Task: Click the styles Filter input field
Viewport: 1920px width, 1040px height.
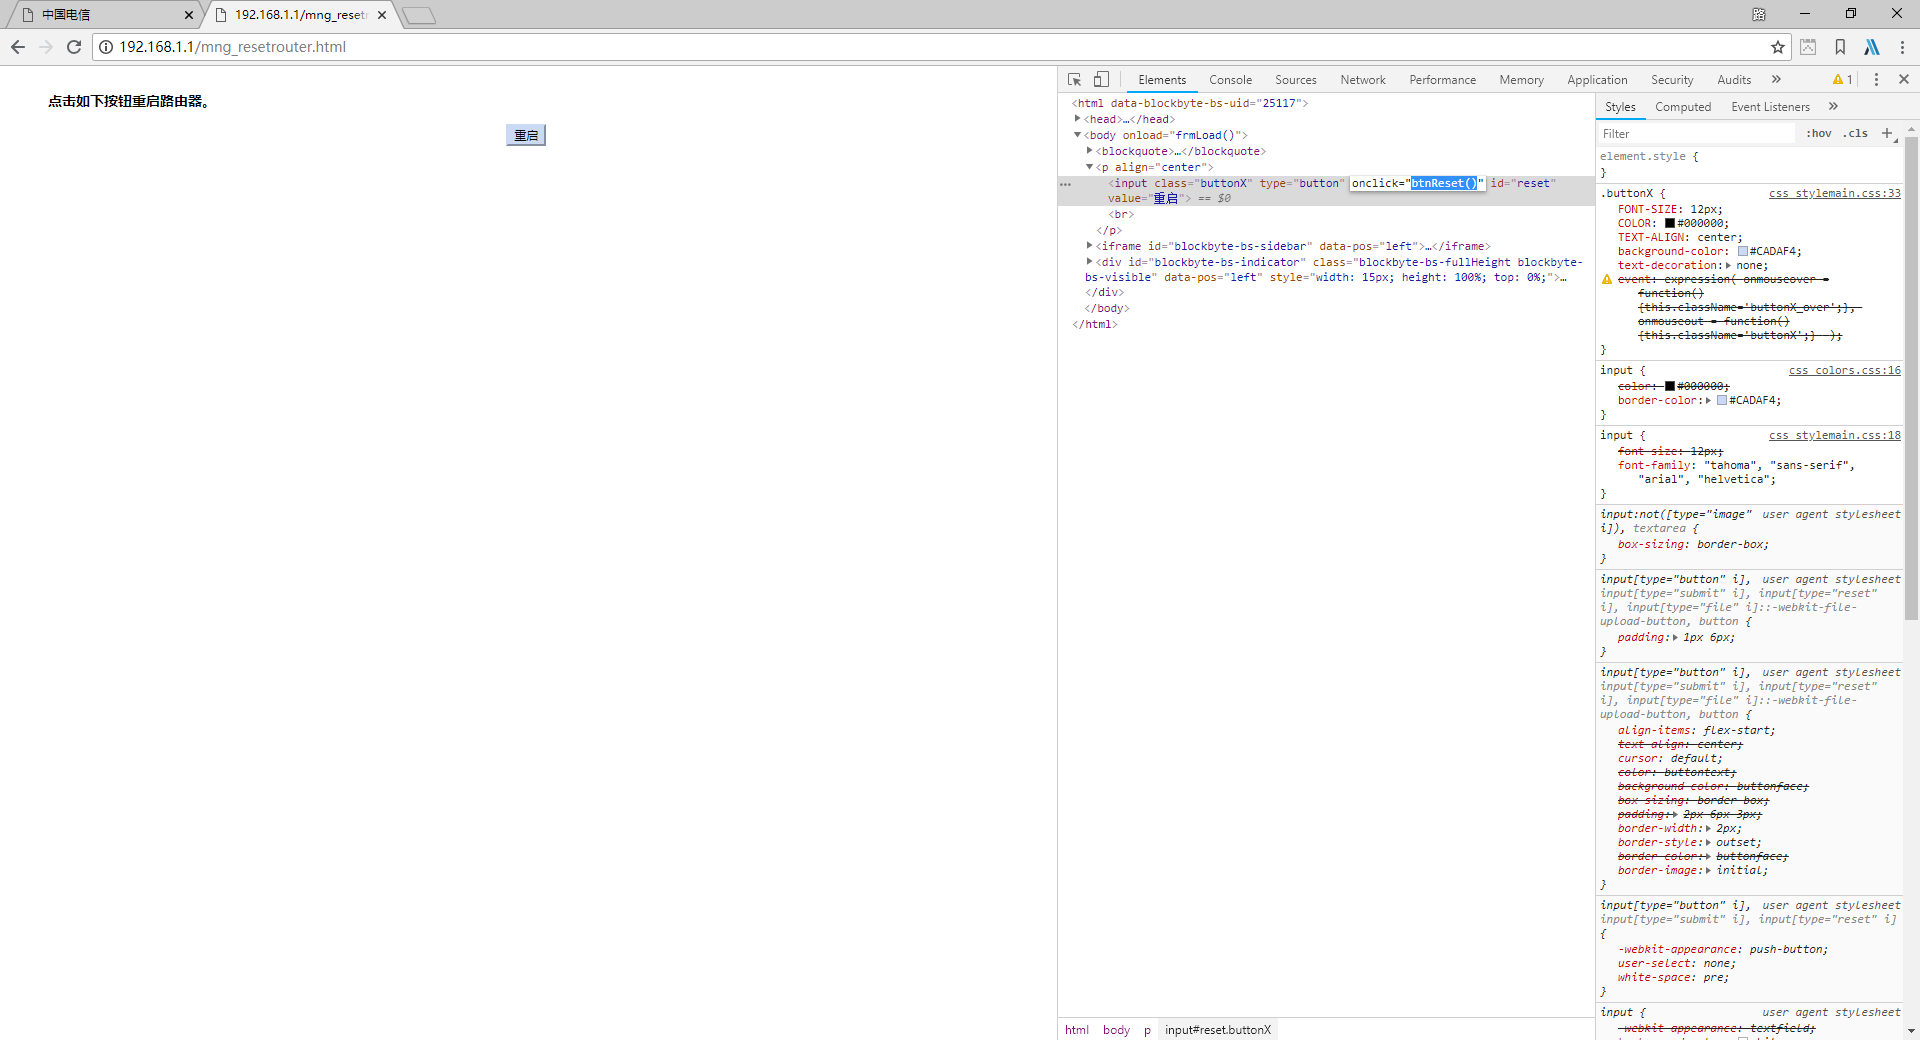Action: click(1695, 134)
